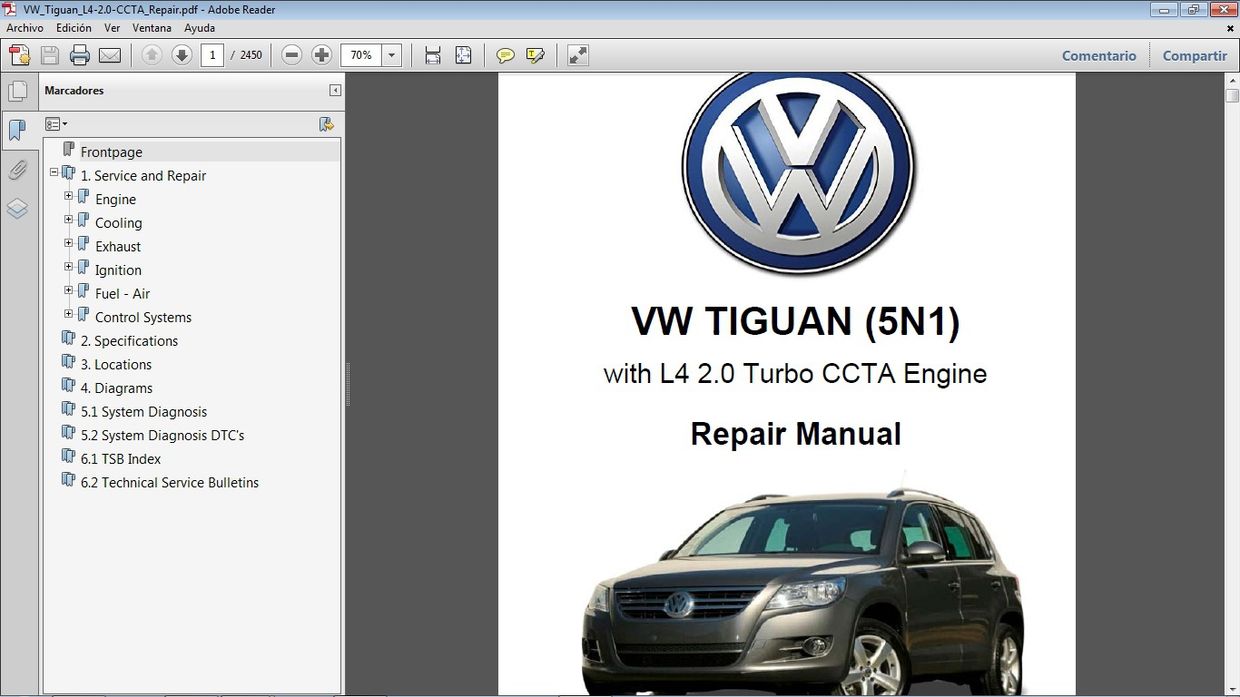Open the Ventana menu

click(152, 28)
